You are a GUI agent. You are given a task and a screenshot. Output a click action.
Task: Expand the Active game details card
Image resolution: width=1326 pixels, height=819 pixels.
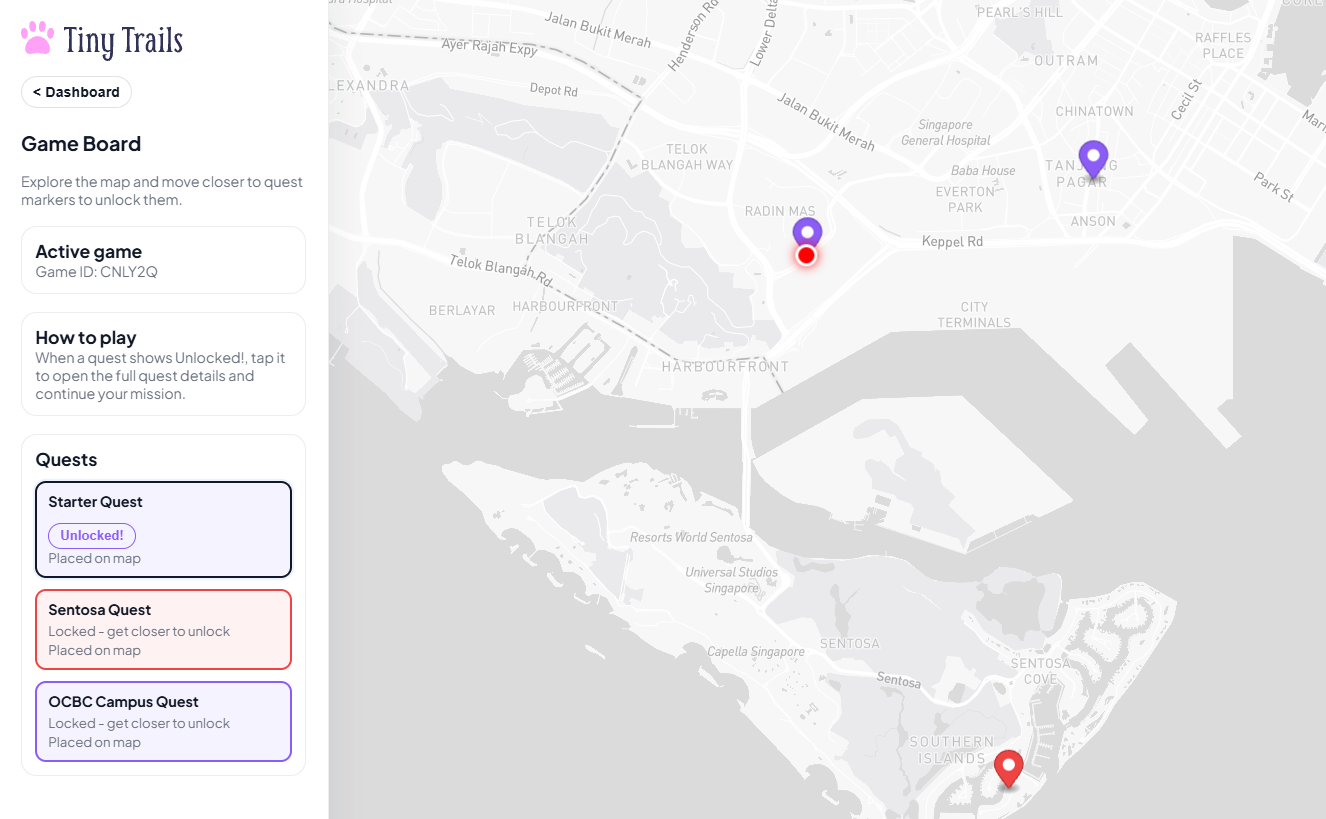click(163, 259)
